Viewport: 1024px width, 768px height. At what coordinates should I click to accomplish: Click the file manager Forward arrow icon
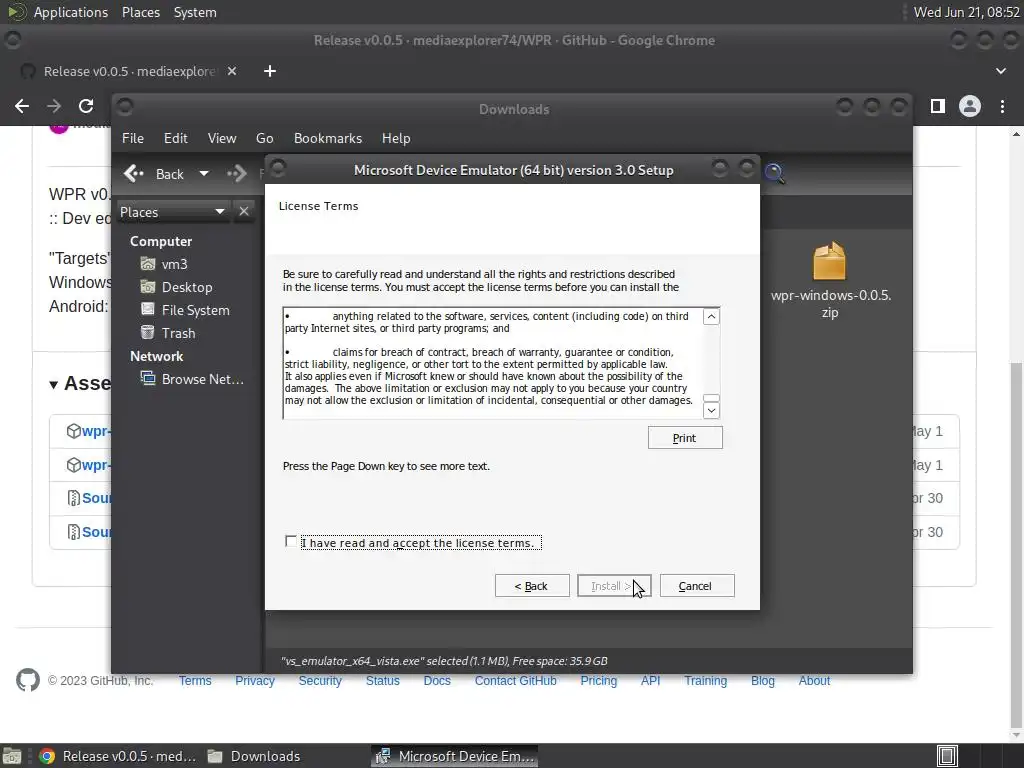[x=236, y=174]
